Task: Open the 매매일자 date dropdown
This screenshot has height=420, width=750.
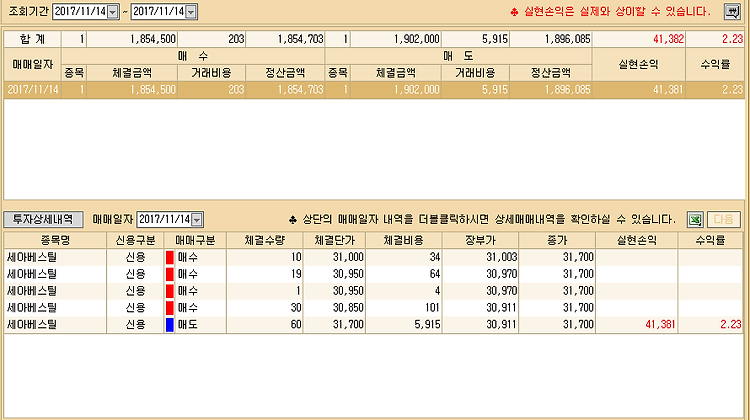Action: click(197, 220)
